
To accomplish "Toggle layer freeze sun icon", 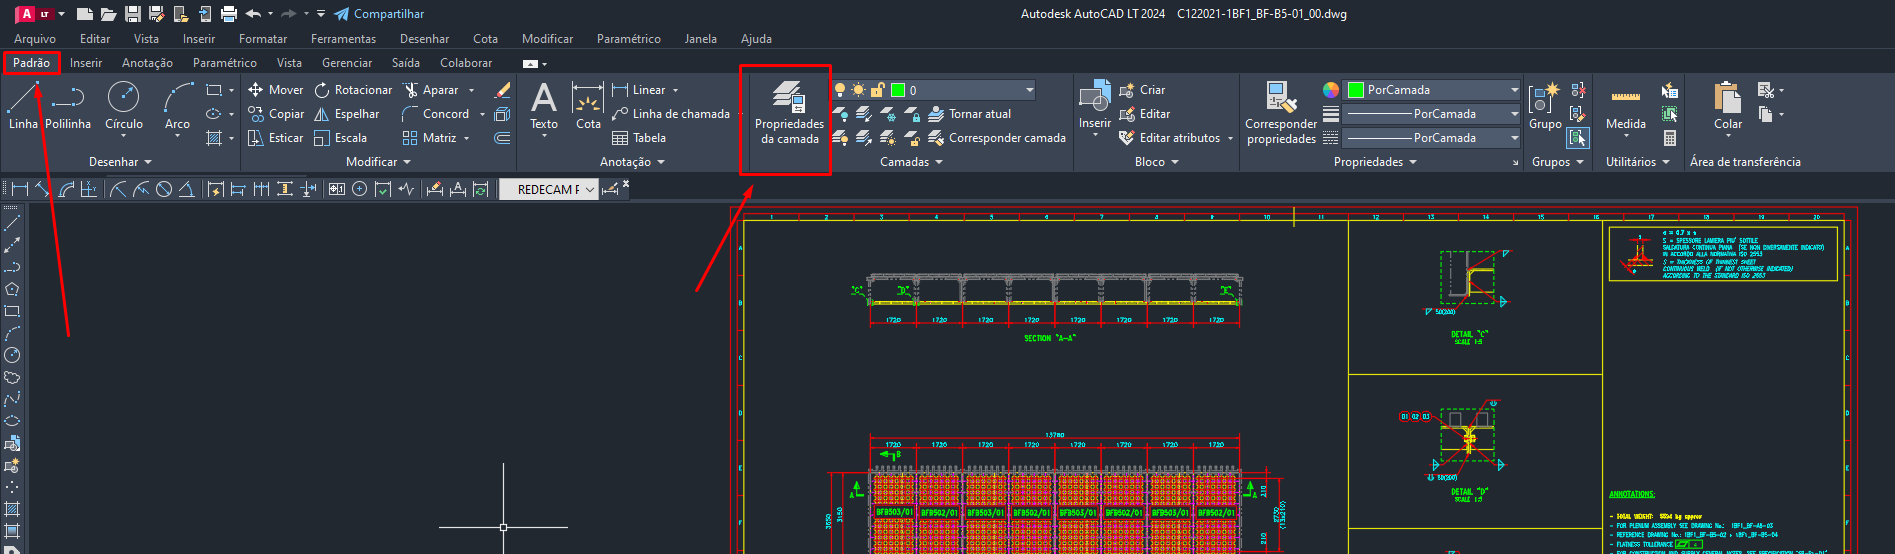I will pyautogui.click(x=859, y=90).
